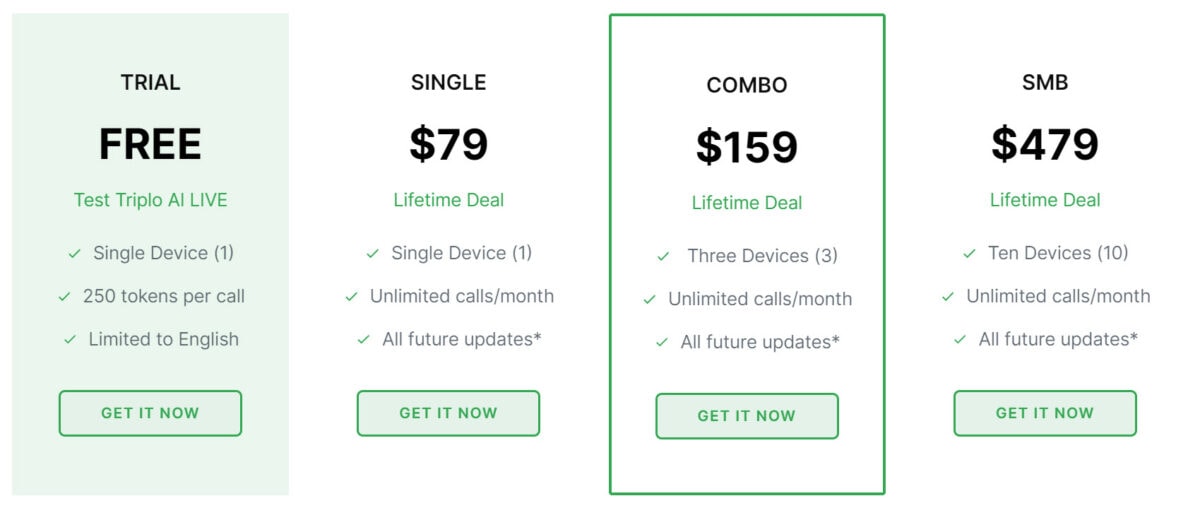Click Lifetime Deal text under $479
1200x508 pixels.
coord(1045,200)
